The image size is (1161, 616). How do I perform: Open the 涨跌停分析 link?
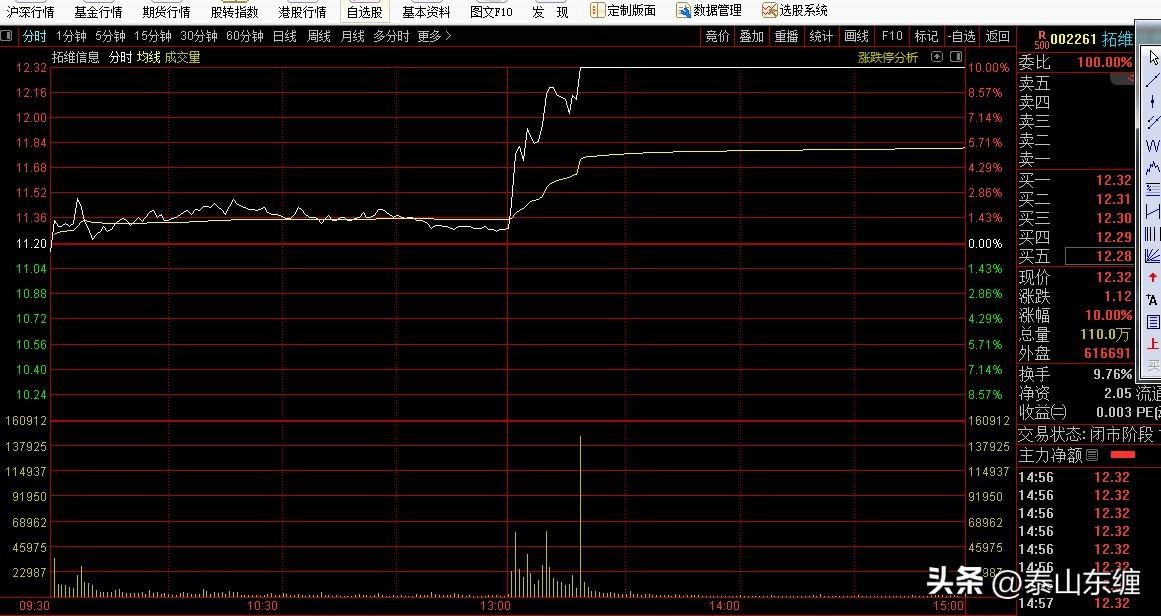[887, 57]
